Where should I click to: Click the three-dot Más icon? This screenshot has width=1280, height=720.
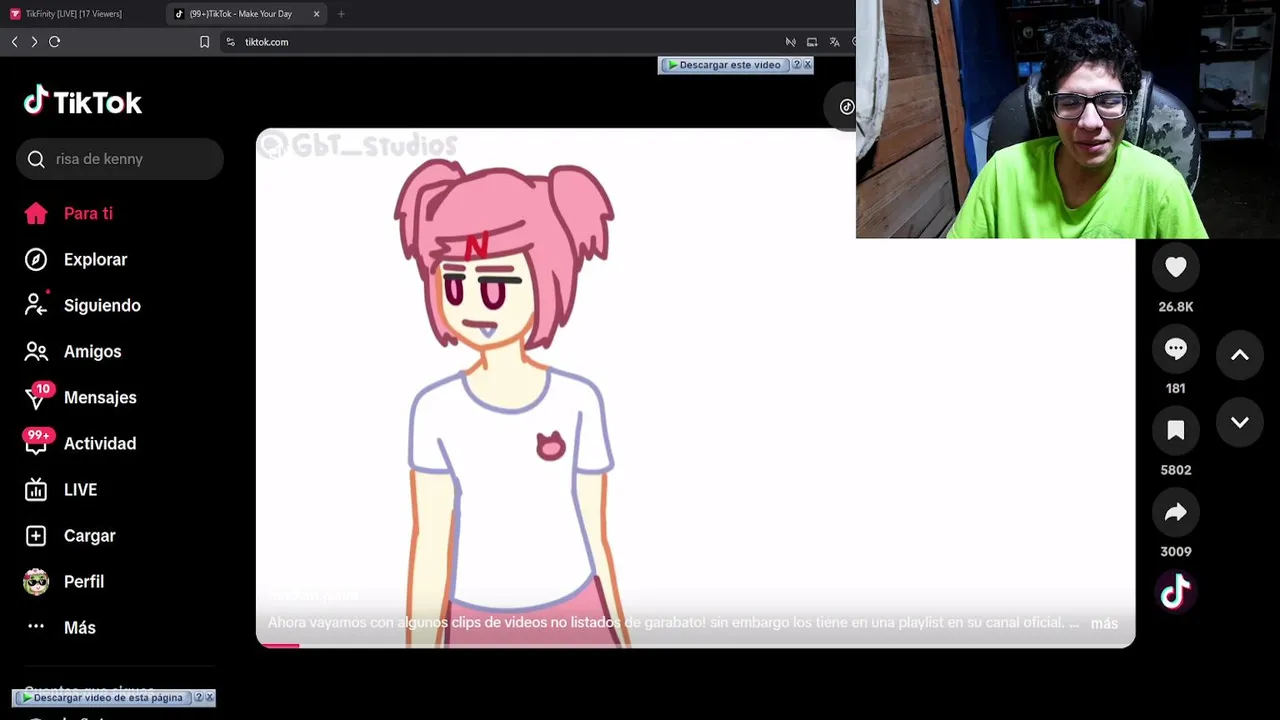click(36, 627)
